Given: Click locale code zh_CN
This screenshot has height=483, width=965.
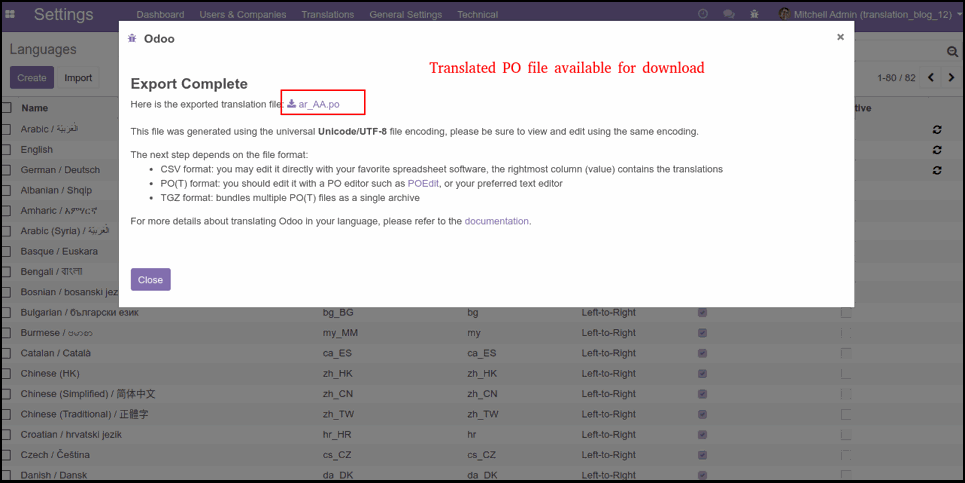Looking at the screenshot, I should coord(338,394).
